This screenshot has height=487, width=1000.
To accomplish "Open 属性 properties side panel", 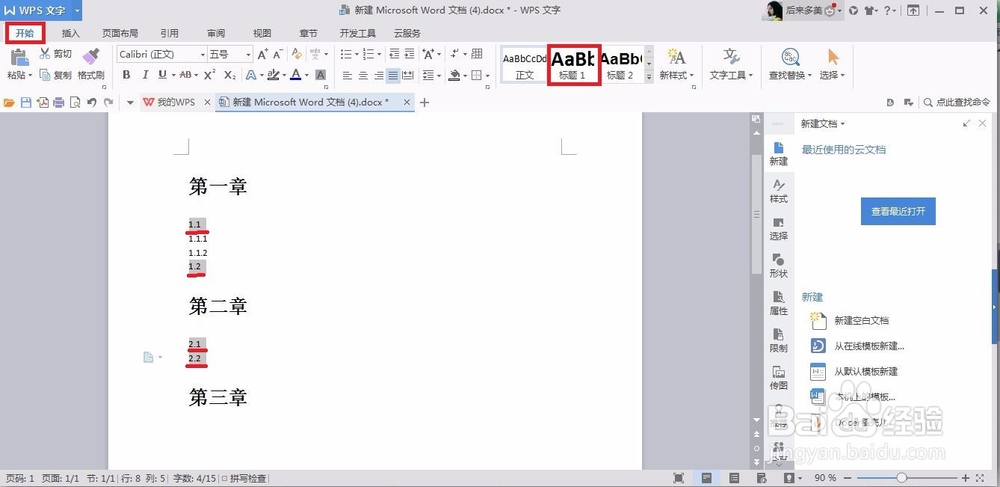I will click(778, 303).
